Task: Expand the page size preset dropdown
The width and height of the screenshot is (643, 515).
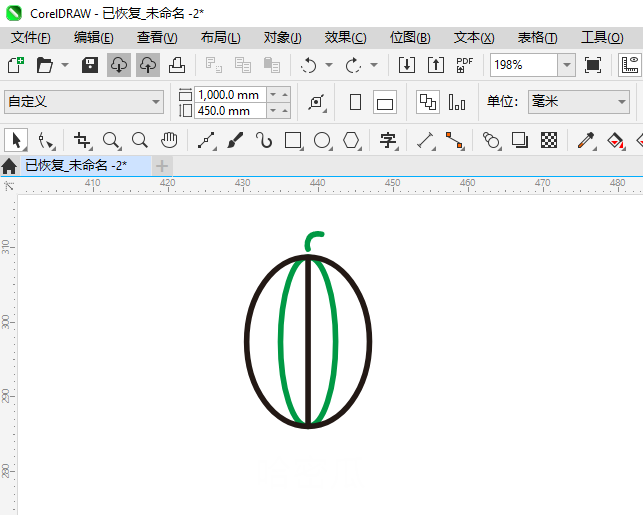Action: click(156, 102)
